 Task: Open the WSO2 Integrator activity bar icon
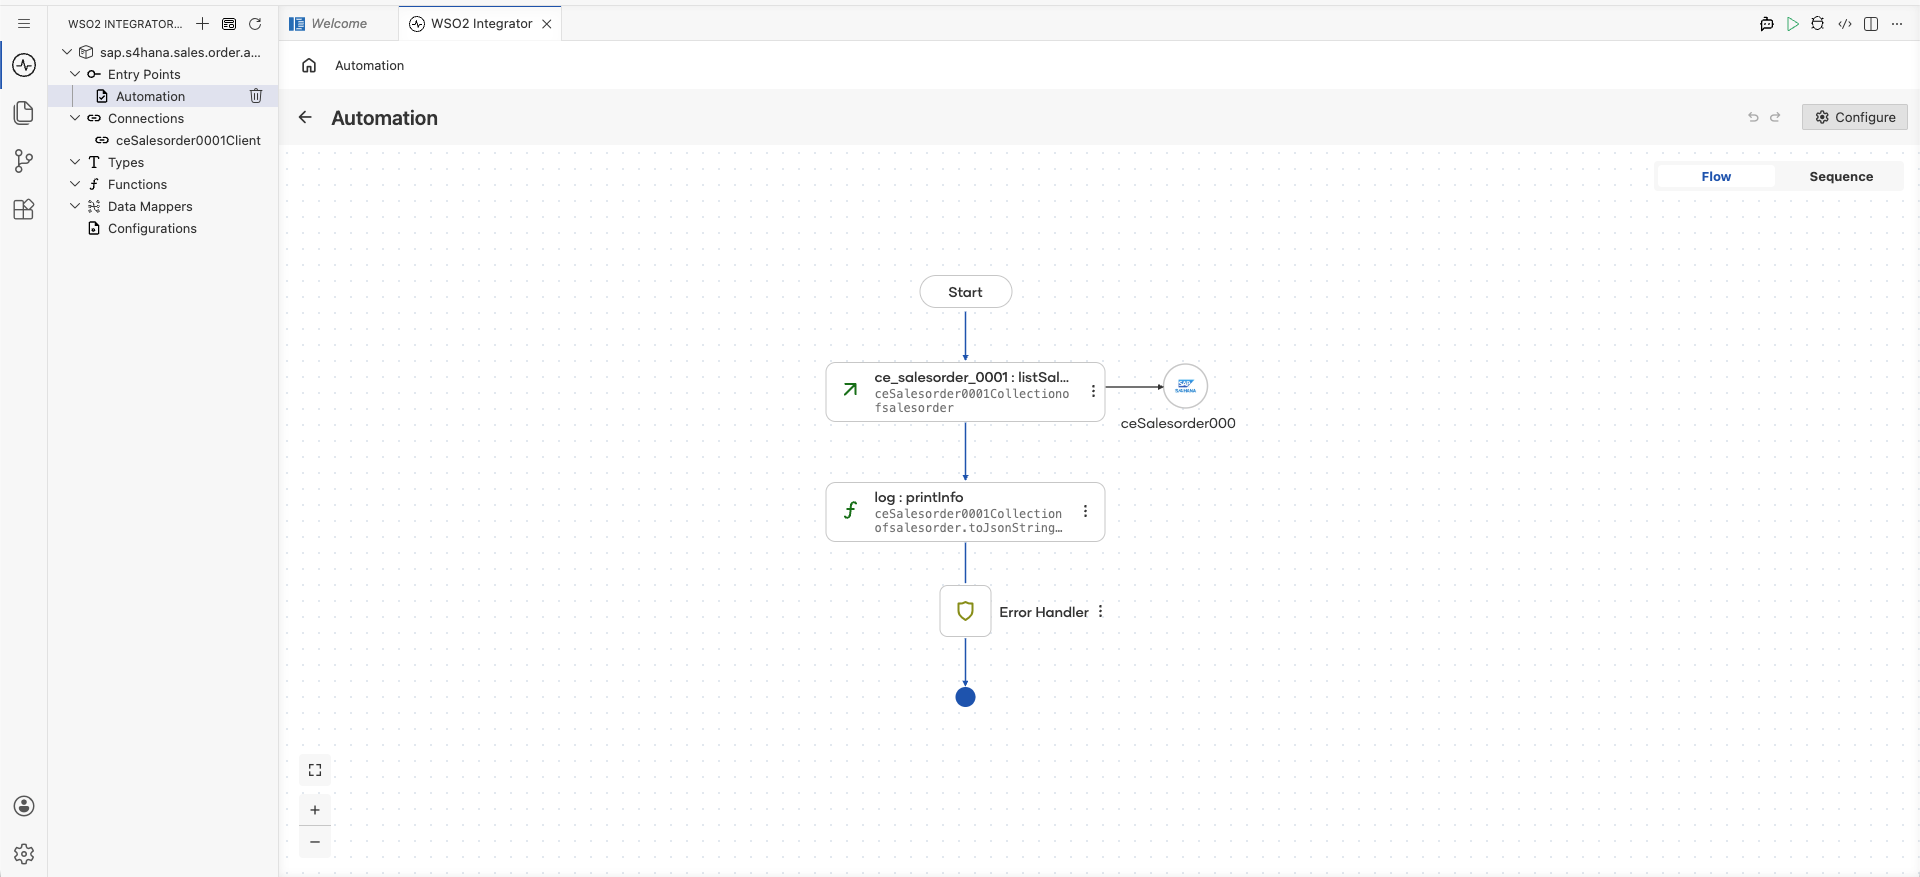pyautogui.click(x=24, y=65)
